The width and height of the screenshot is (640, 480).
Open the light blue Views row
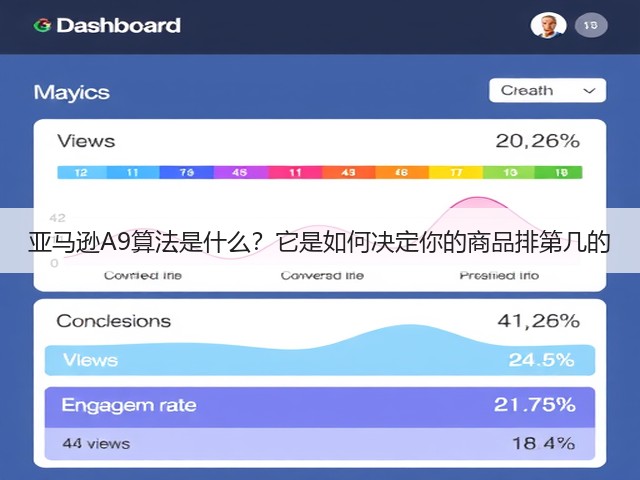click(320, 360)
